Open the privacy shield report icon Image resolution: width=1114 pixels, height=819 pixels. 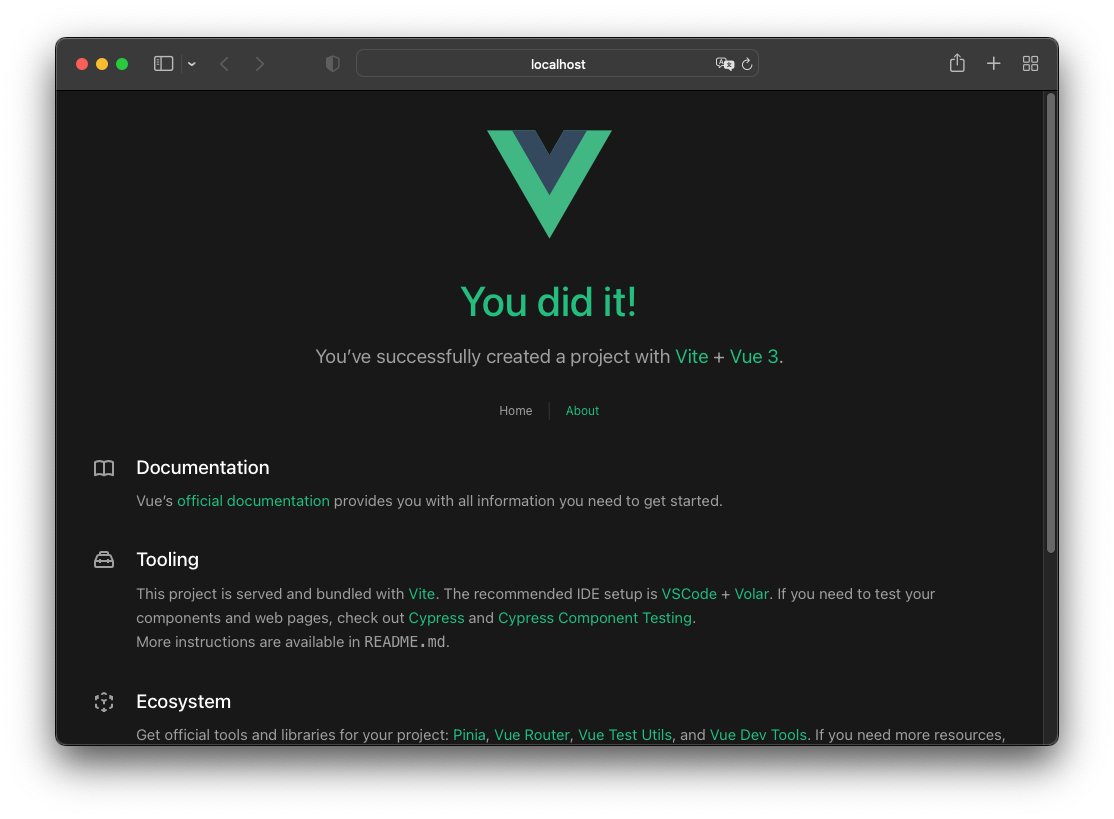[332, 64]
